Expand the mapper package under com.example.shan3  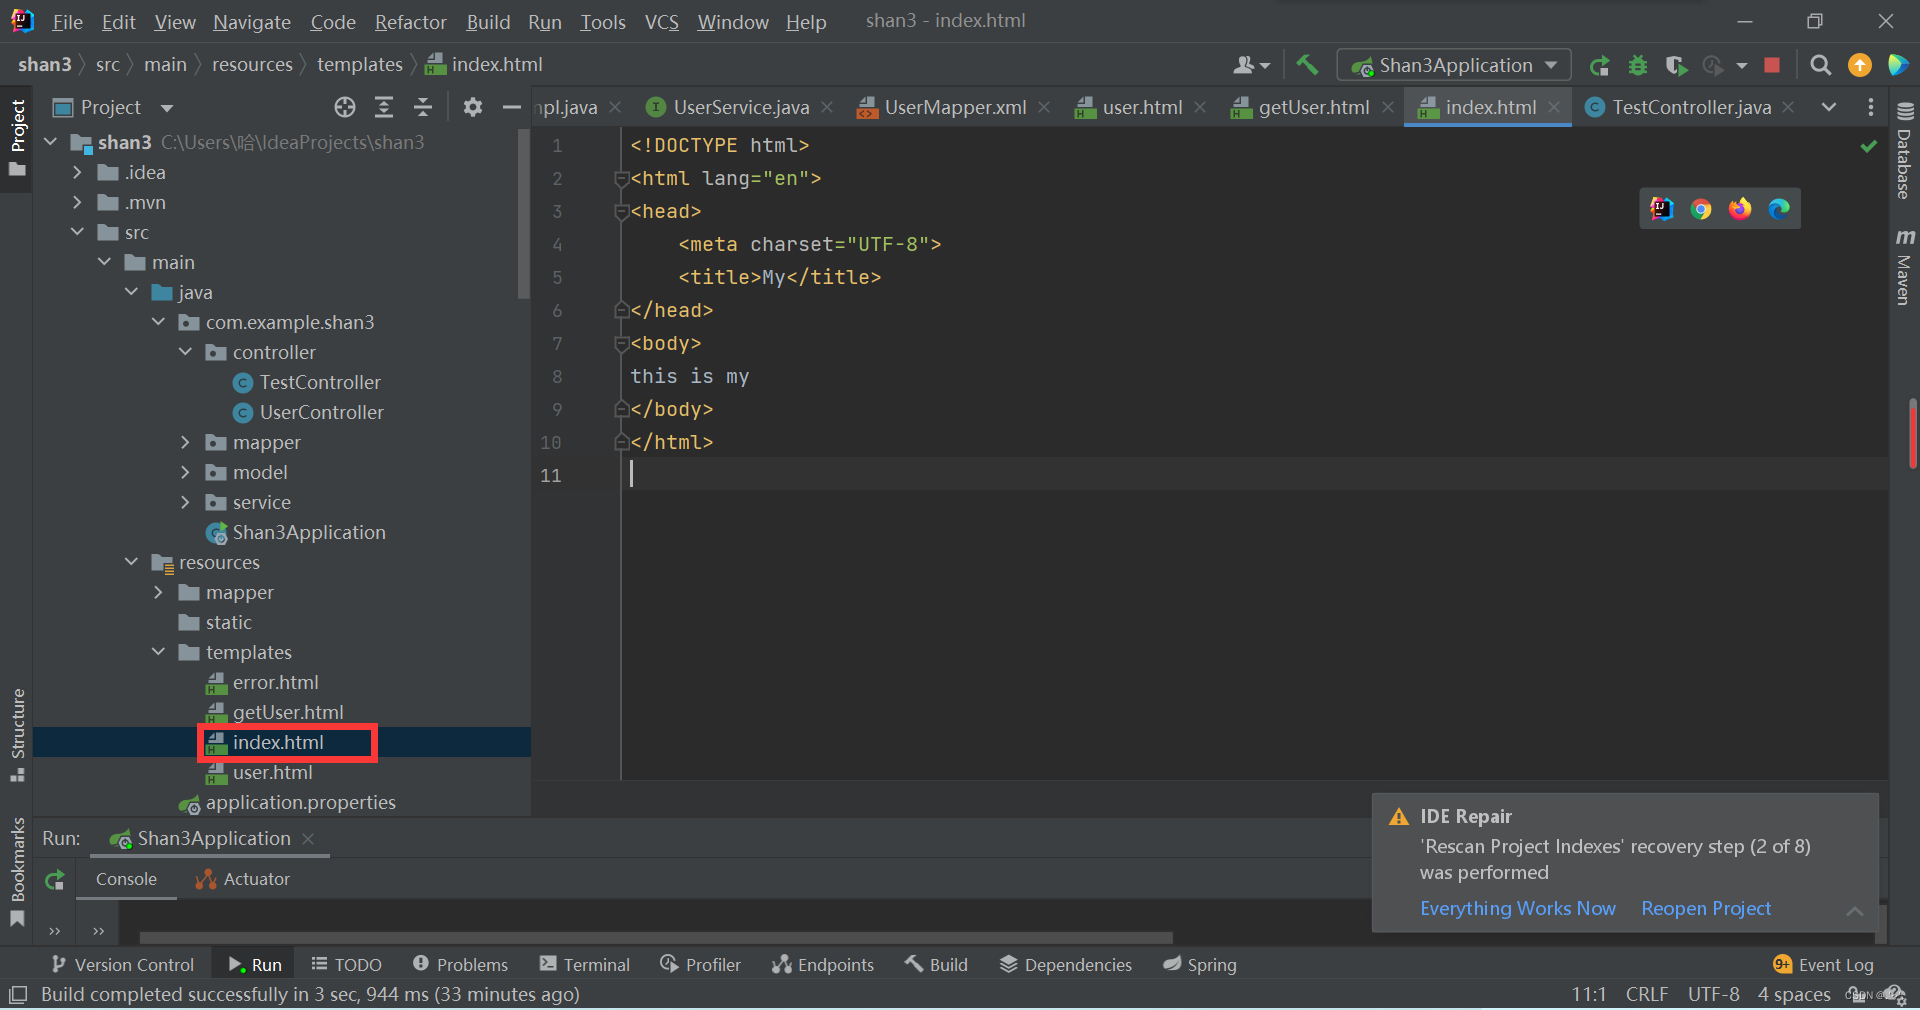(186, 442)
